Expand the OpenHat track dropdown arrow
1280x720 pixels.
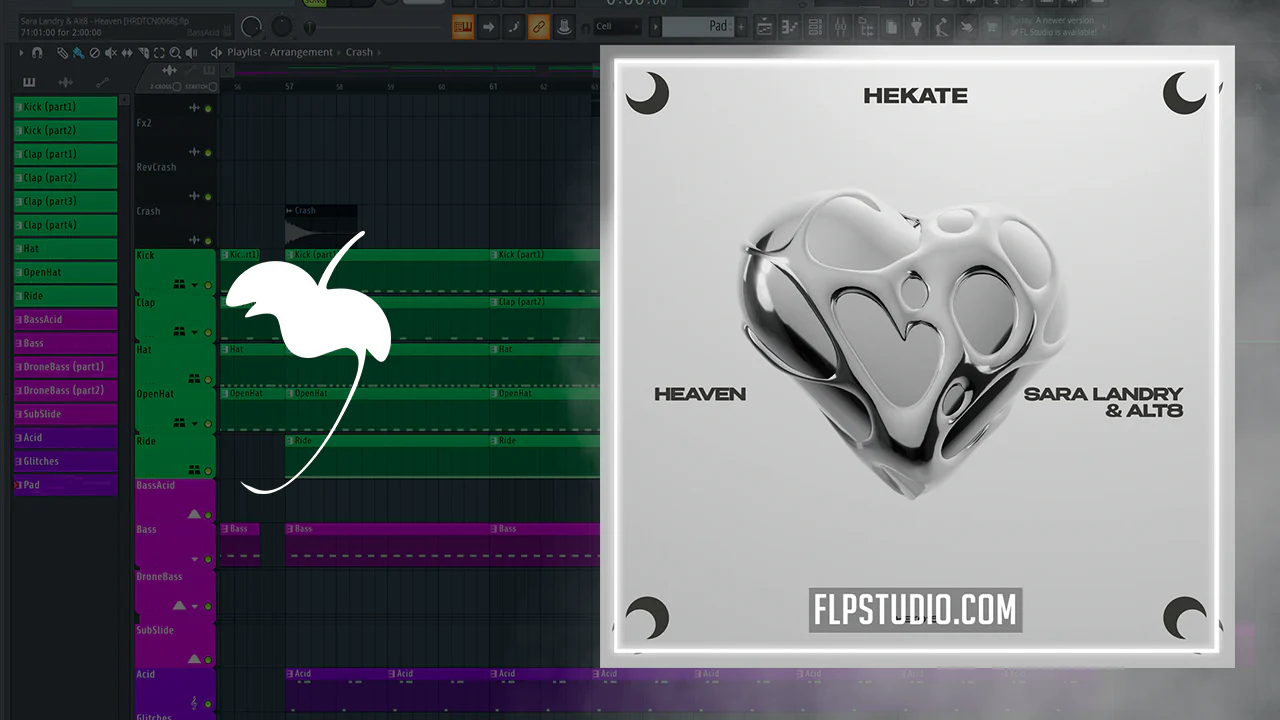(195, 423)
